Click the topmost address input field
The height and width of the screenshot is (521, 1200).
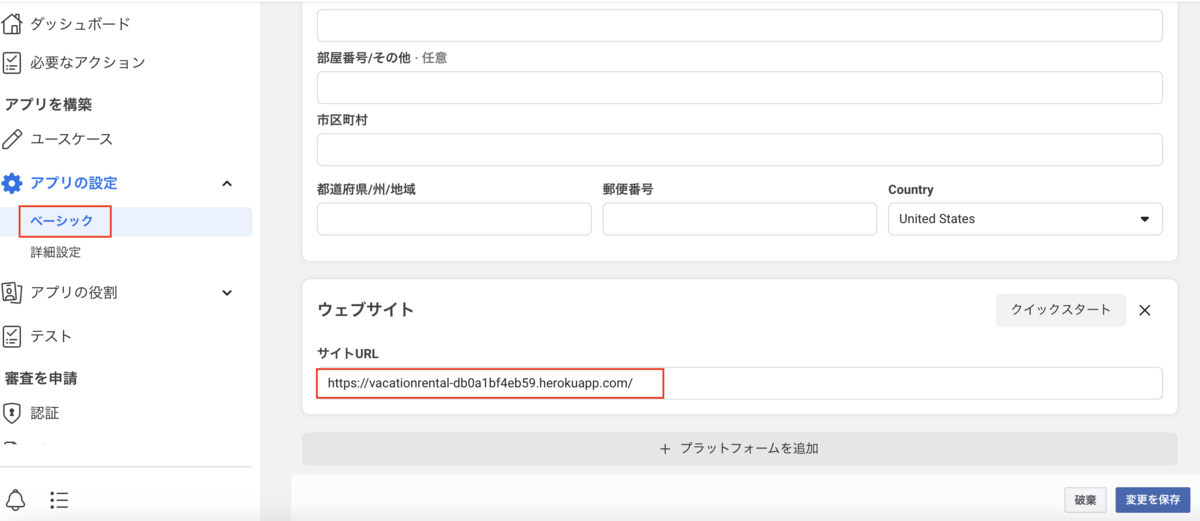coord(740,26)
